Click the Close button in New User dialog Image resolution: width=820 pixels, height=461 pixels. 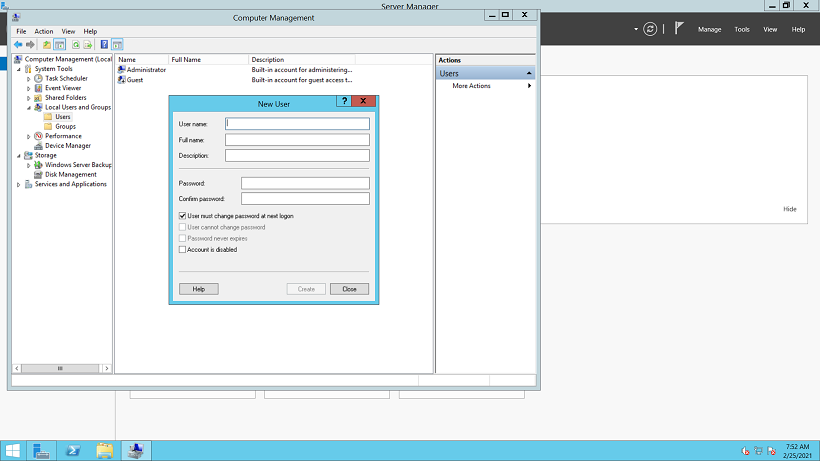(x=349, y=289)
